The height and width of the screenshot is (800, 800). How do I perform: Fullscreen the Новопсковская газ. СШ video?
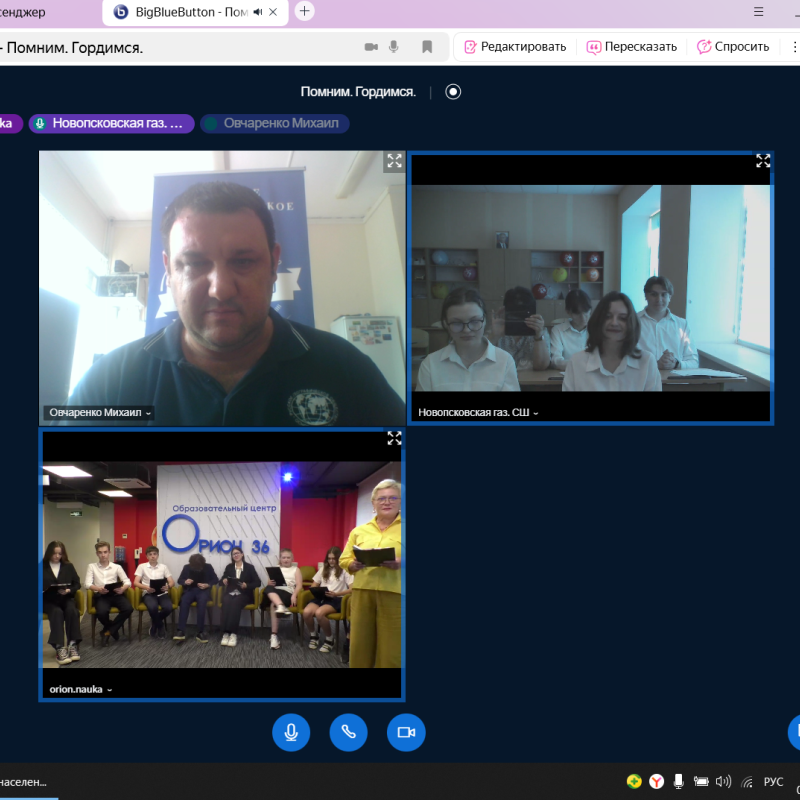tap(763, 161)
